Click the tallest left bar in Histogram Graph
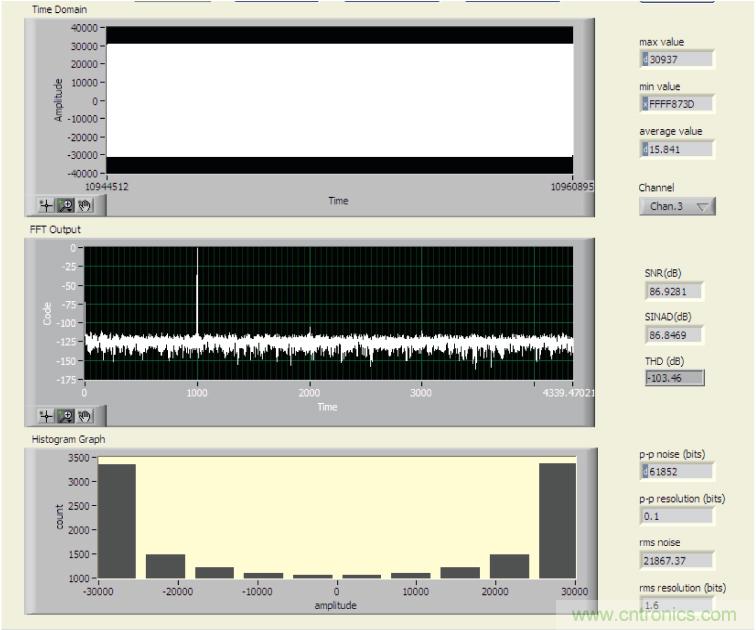756x630 pixels. pyautogui.click(x=116, y=520)
